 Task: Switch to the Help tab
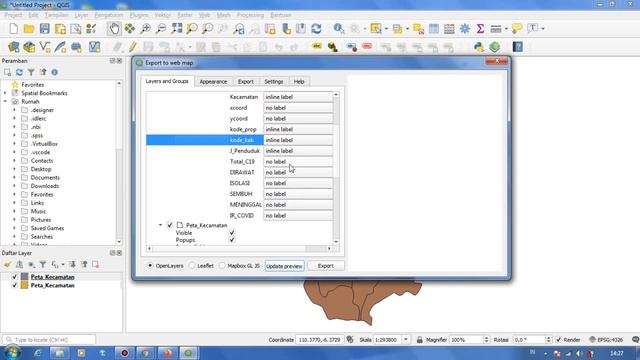coord(299,82)
